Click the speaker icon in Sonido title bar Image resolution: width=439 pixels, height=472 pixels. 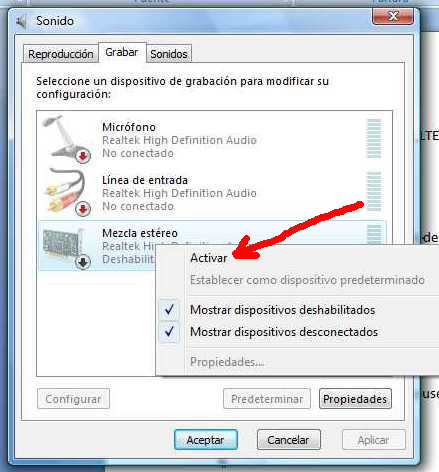pos(21,21)
